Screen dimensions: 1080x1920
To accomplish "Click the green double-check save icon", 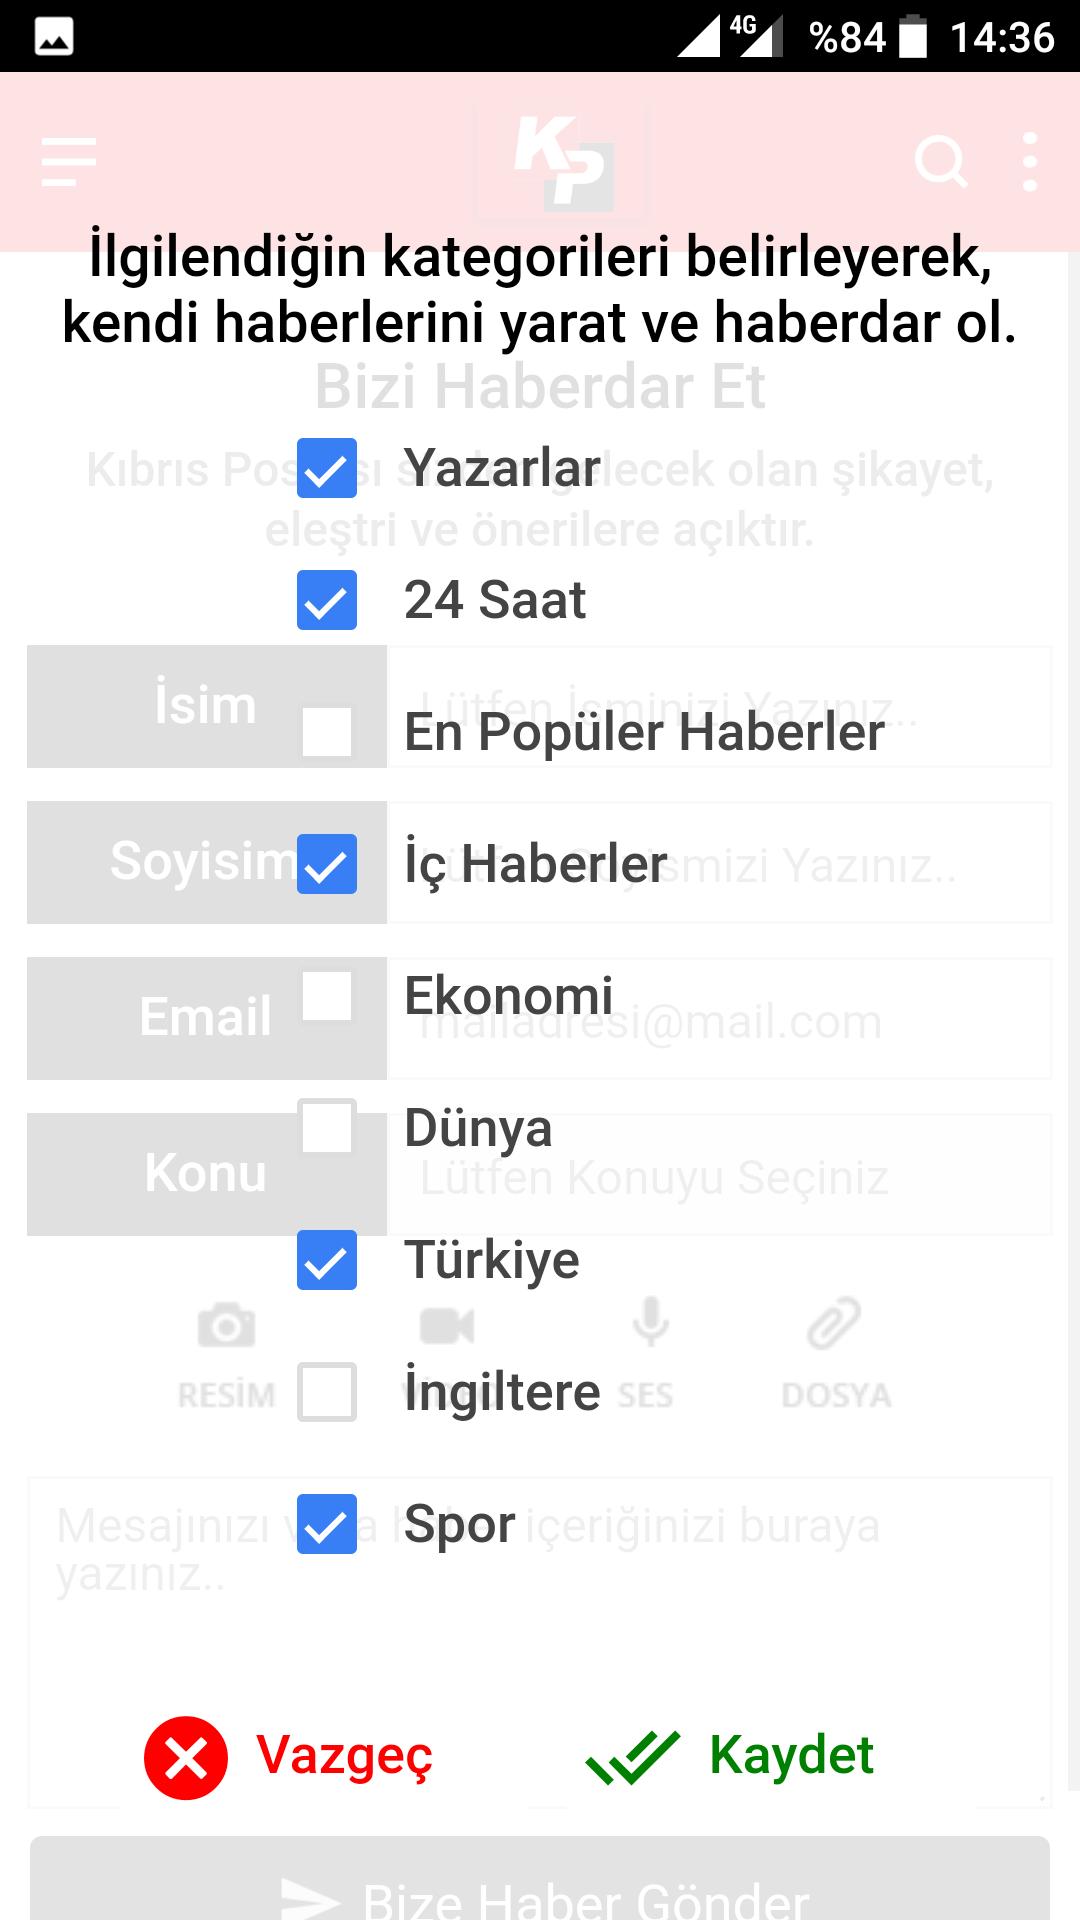I will [x=632, y=1756].
